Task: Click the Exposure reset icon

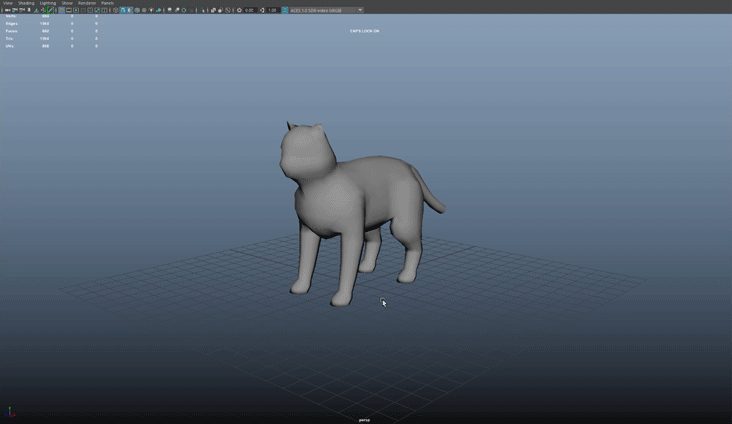Action: pos(239,10)
